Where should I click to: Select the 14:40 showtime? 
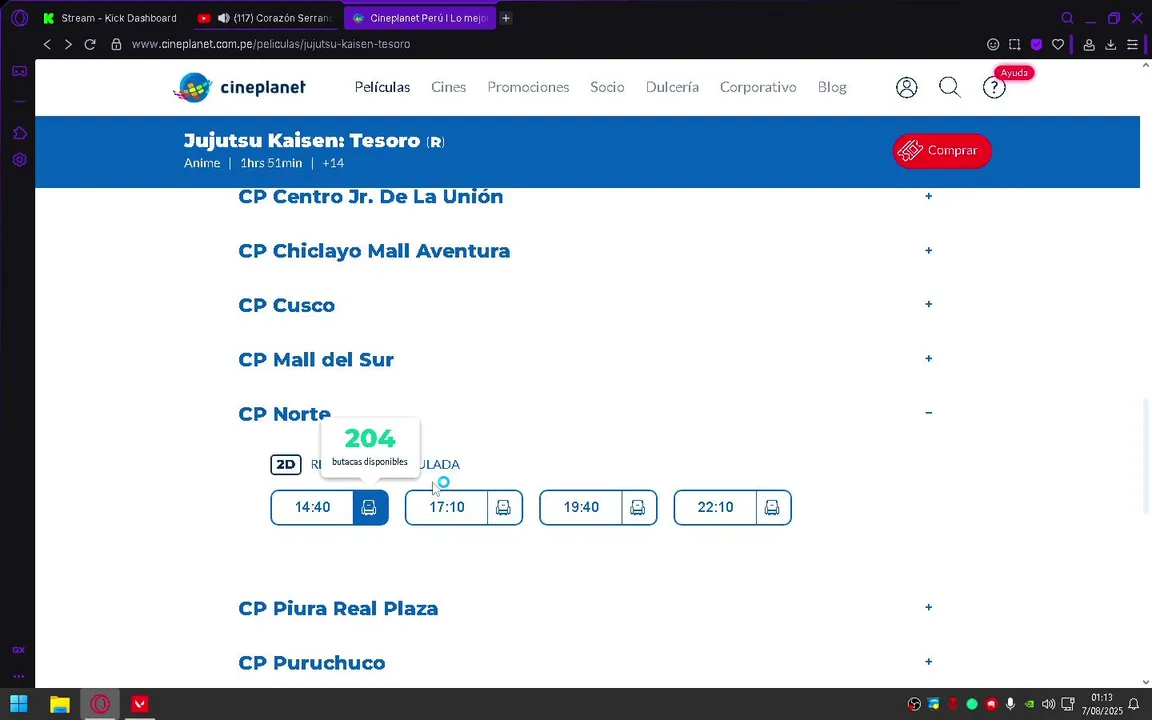point(312,508)
